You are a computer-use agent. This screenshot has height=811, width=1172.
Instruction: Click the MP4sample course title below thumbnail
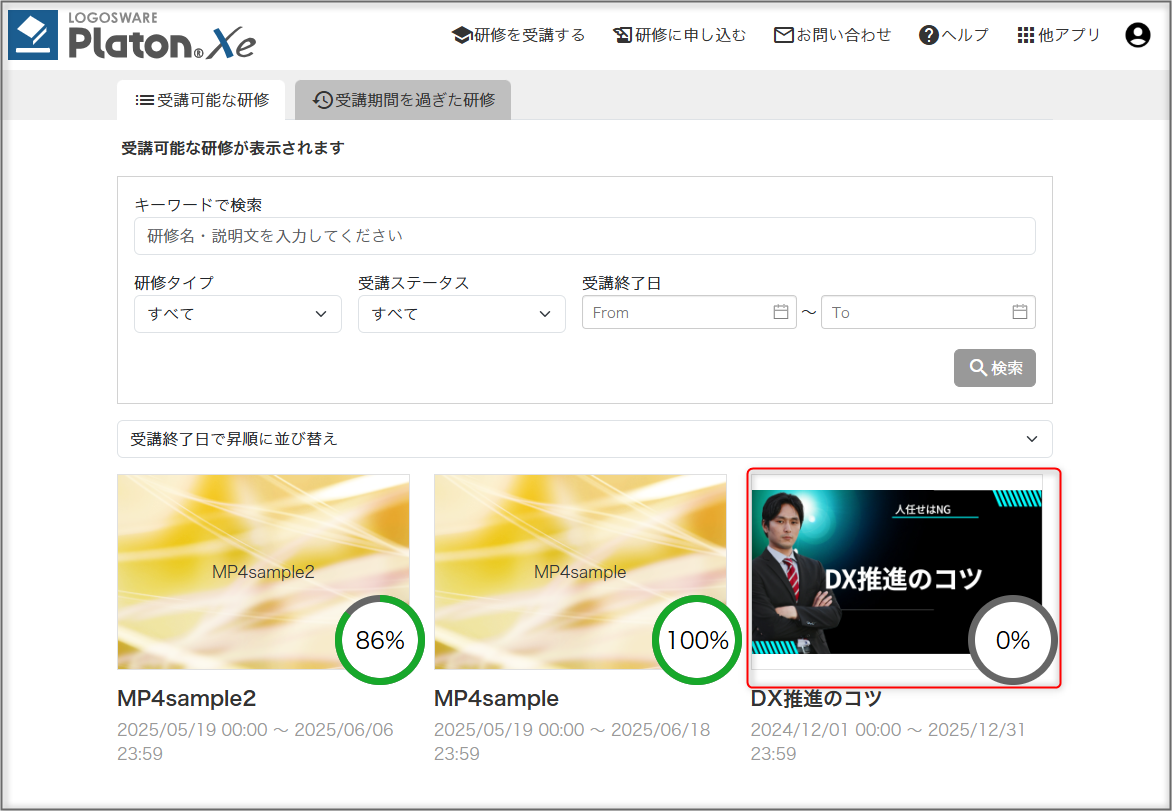click(496, 698)
